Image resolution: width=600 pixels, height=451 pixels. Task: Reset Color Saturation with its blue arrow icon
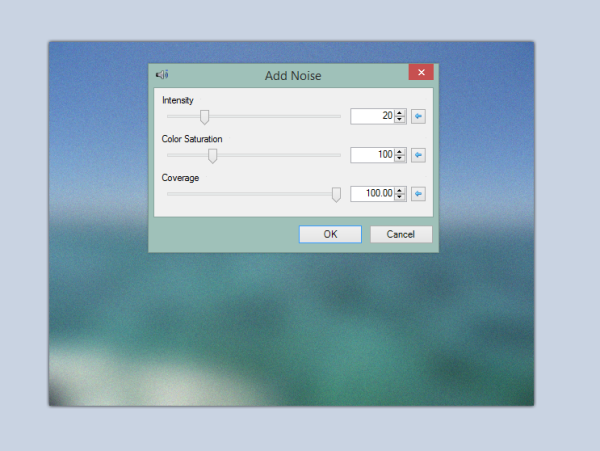pyautogui.click(x=418, y=155)
